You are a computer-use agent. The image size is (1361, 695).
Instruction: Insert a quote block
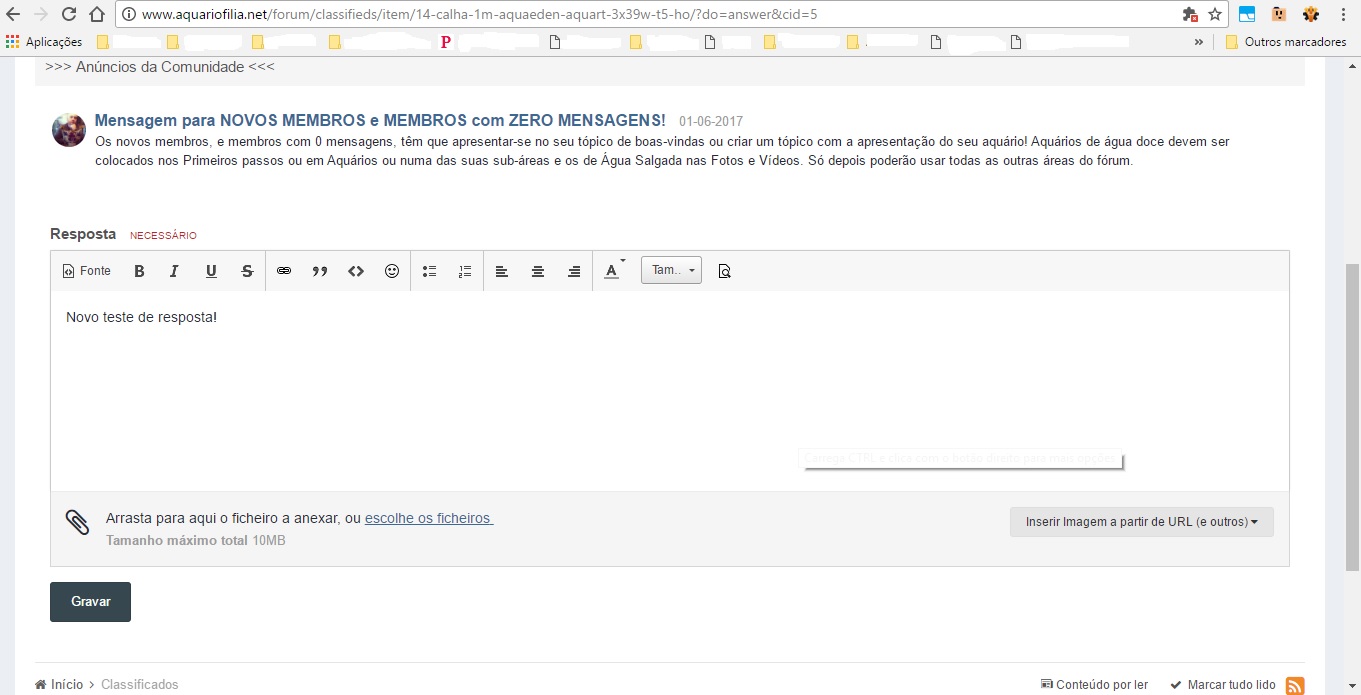point(320,271)
